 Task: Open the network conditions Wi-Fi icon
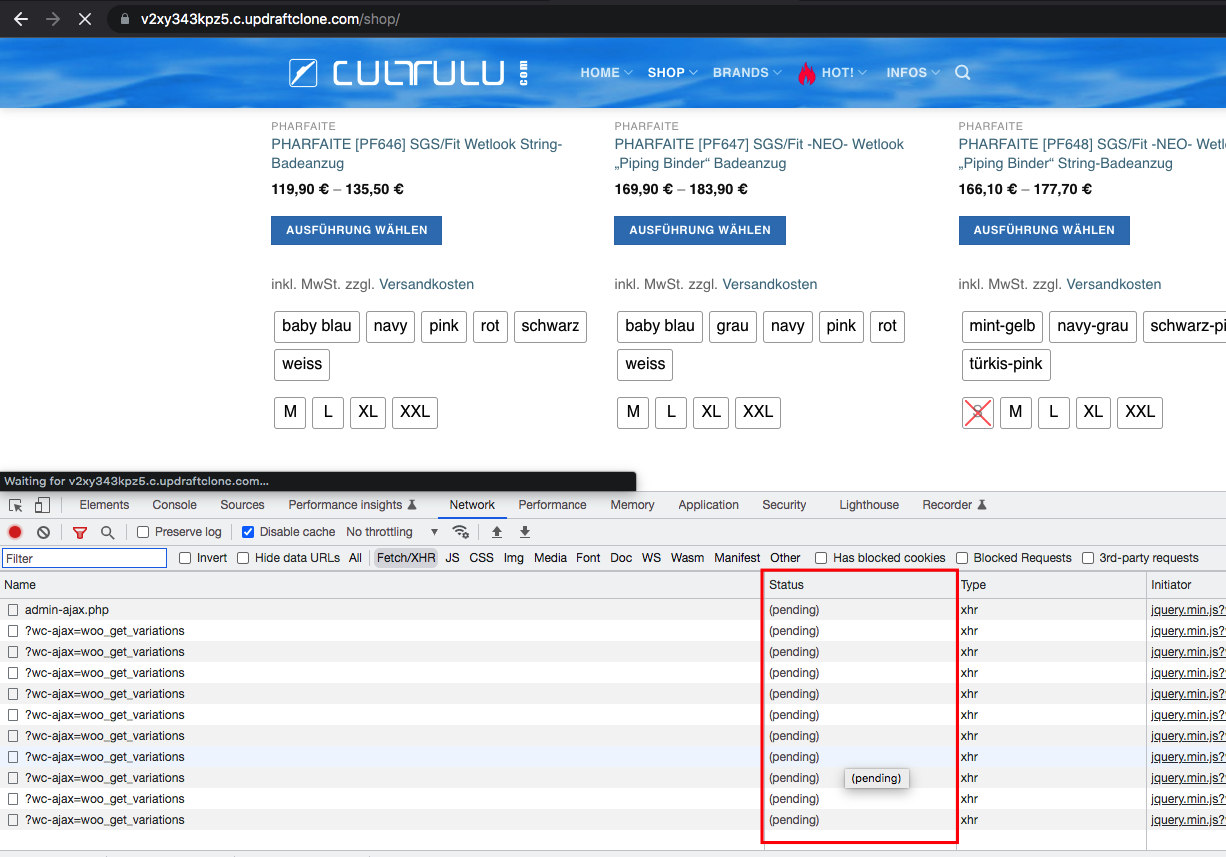[461, 532]
